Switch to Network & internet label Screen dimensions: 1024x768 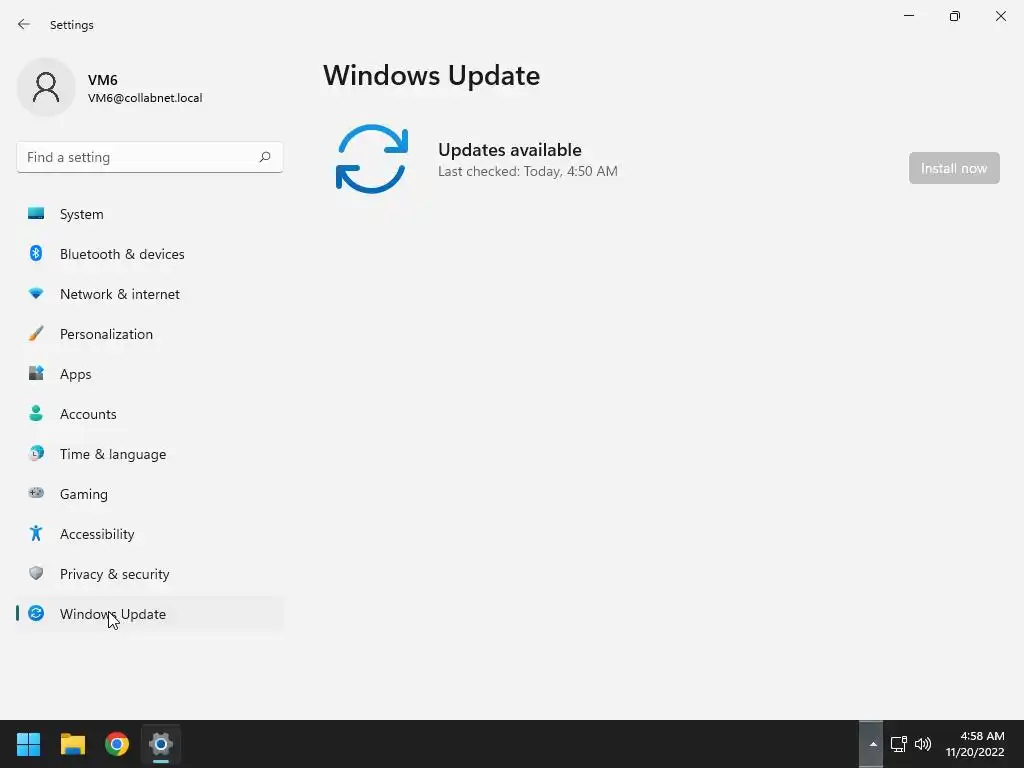click(120, 294)
